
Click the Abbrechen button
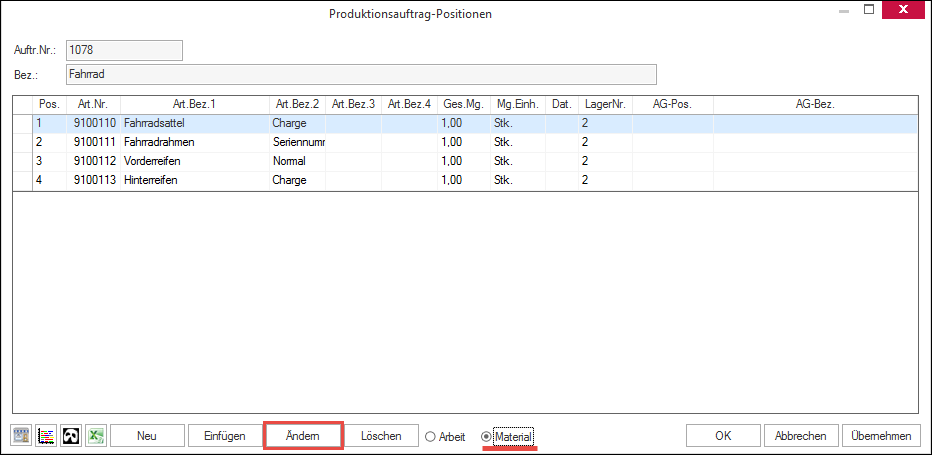pyautogui.click(x=801, y=436)
